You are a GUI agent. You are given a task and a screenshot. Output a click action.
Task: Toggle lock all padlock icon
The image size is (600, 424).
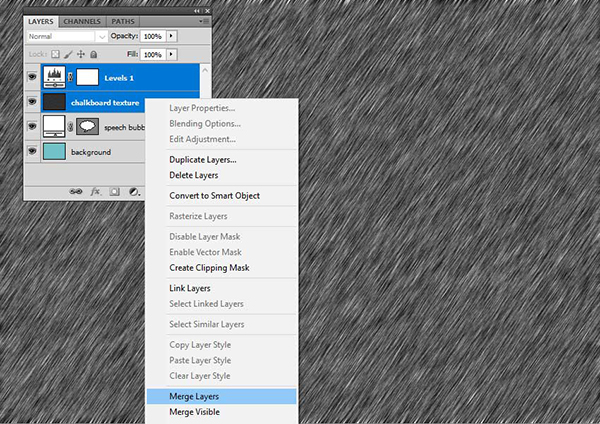click(94, 54)
